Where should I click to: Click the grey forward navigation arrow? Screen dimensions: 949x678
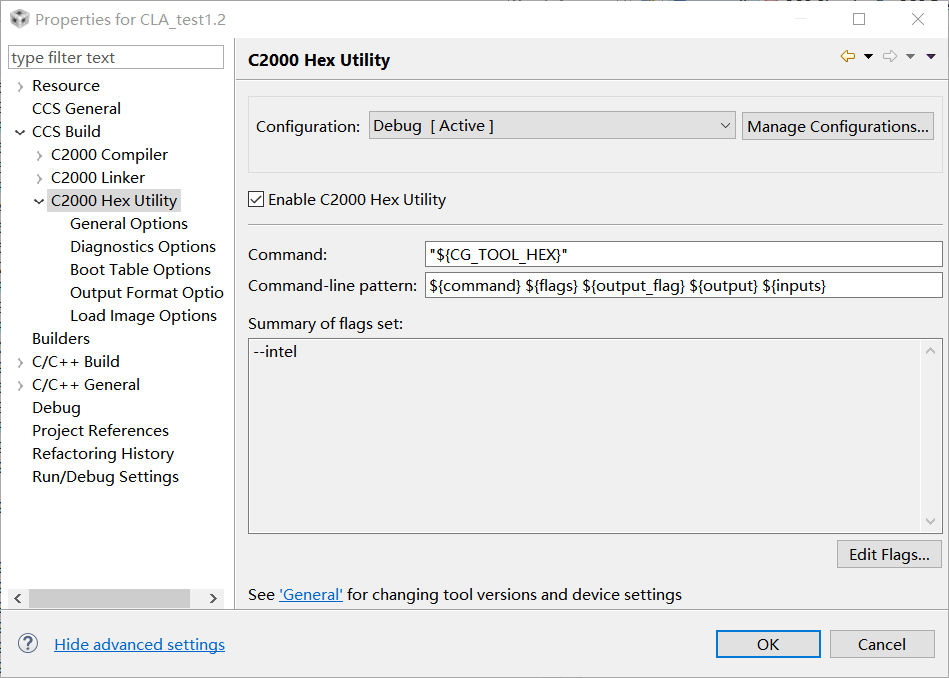tap(890, 56)
